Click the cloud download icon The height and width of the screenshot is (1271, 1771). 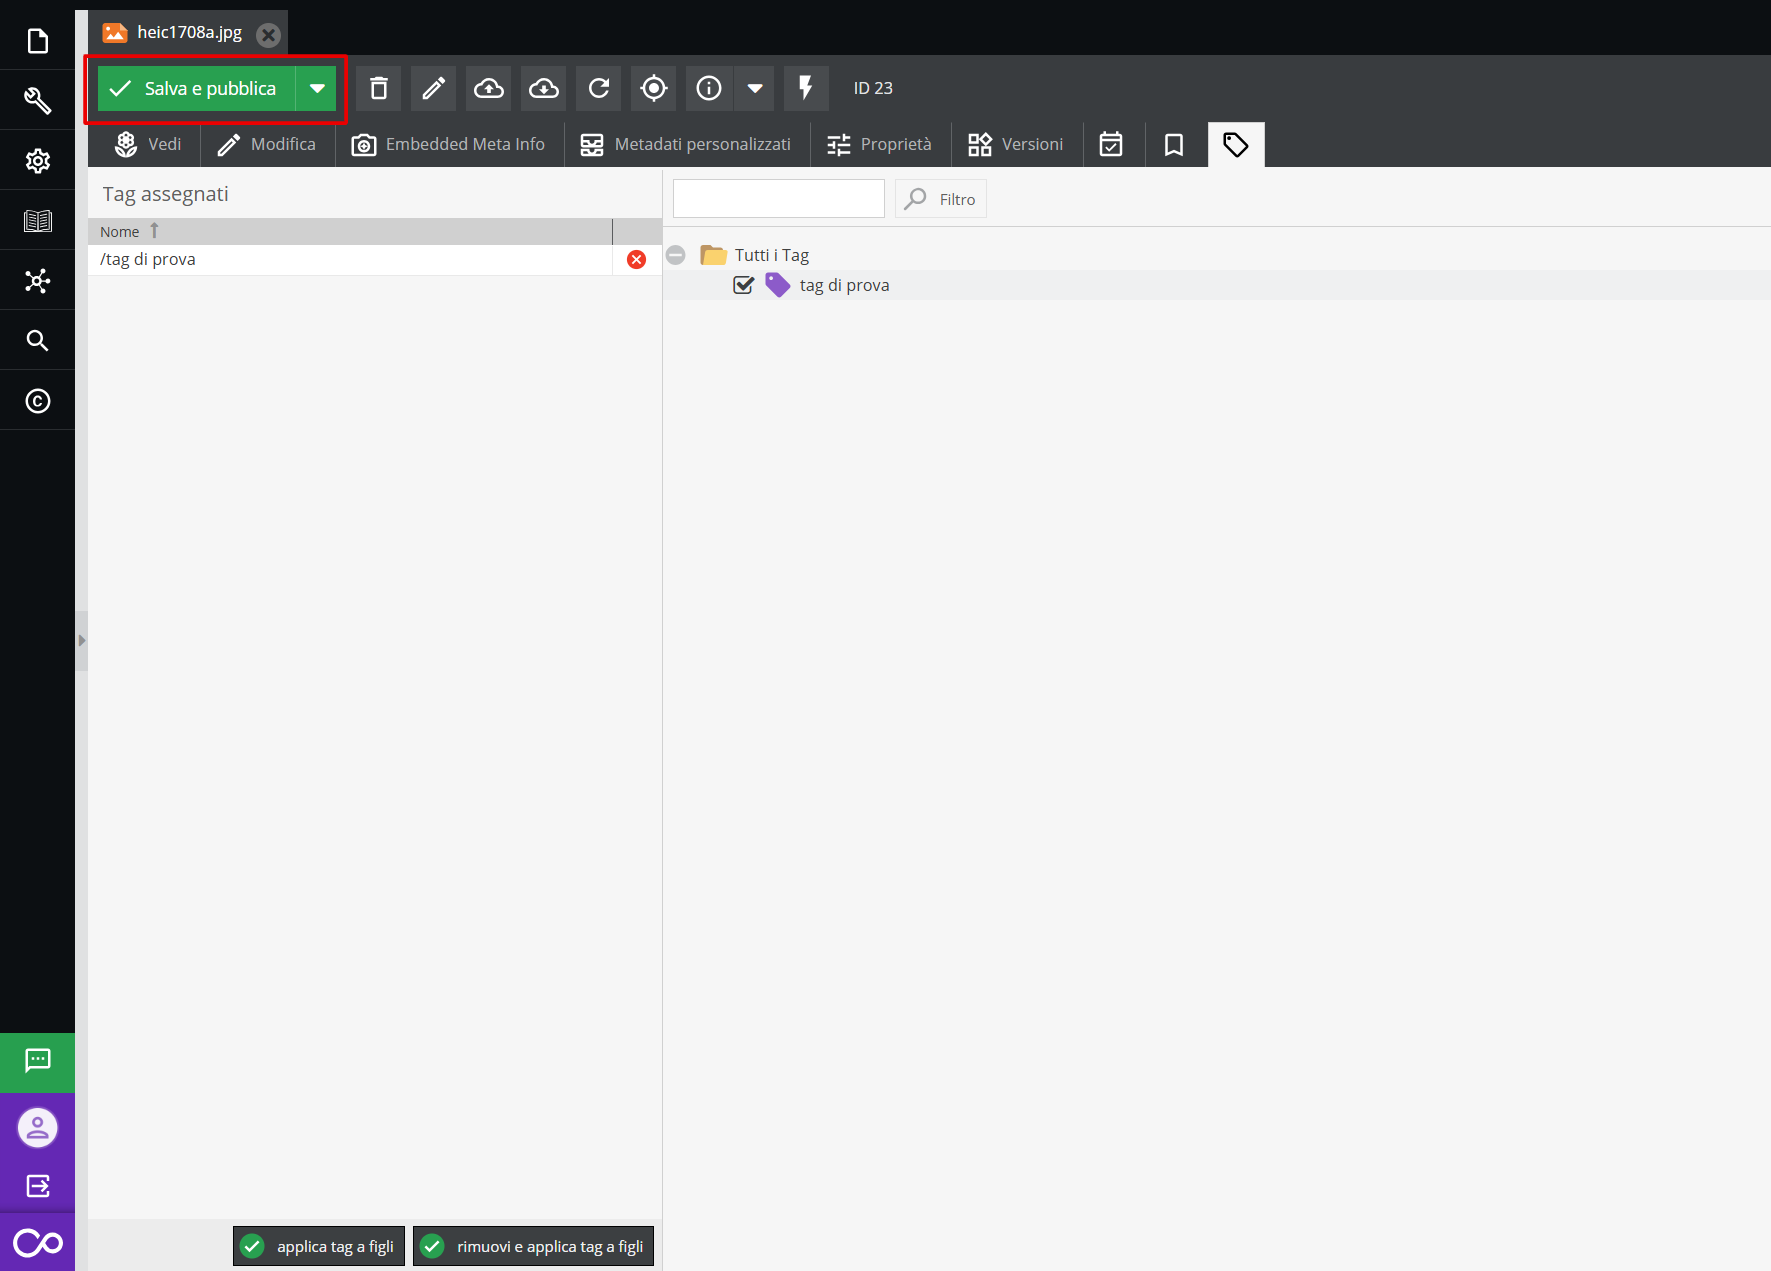543,89
